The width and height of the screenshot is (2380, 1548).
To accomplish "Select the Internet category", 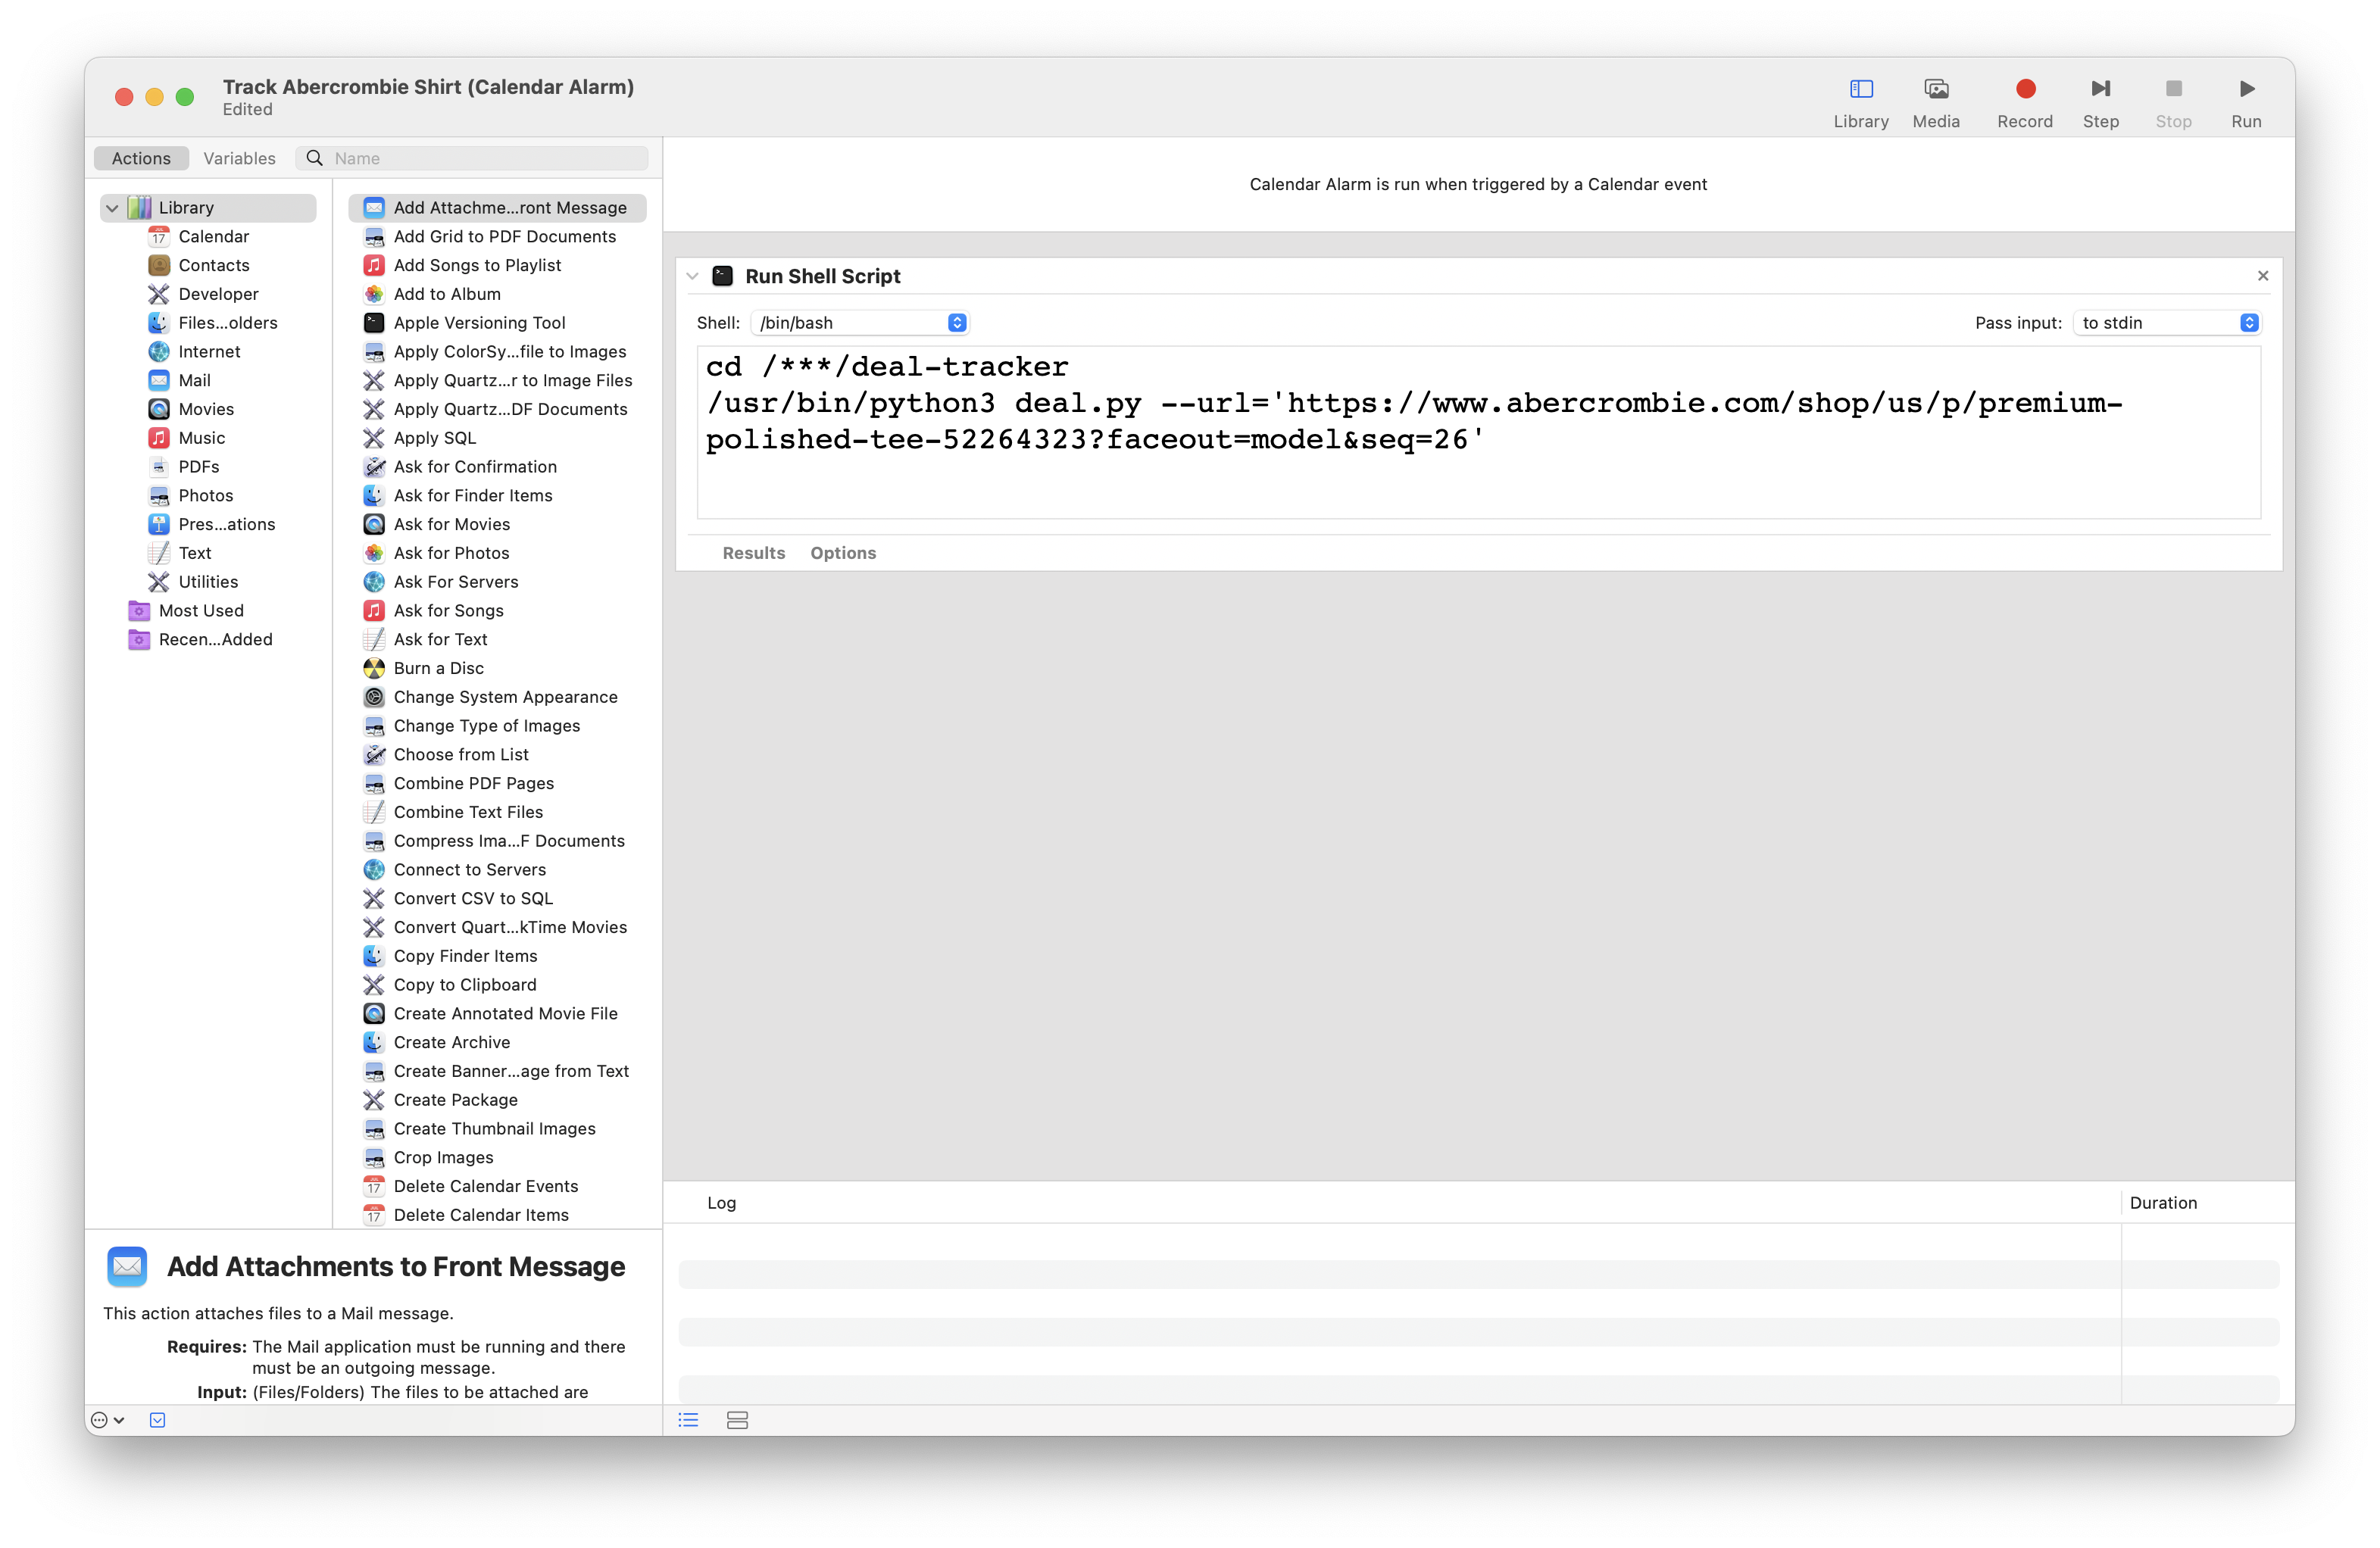I will click(209, 351).
